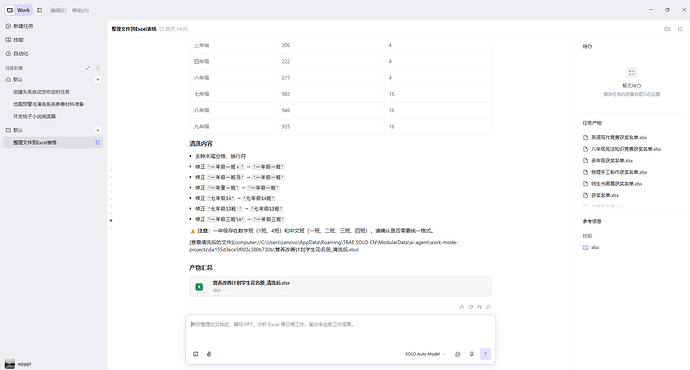Click the 待办 section heading
The height and width of the screenshot is (370, 690).
pyautogui.click(x=587, y=47)
